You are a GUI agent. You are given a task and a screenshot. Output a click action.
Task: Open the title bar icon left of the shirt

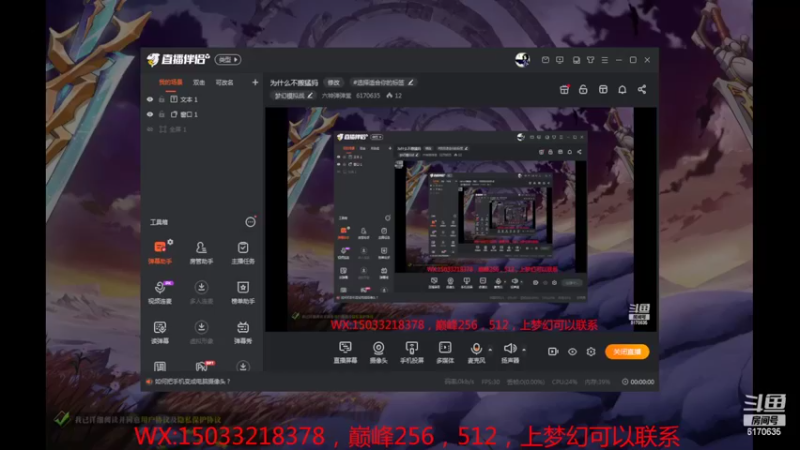[576, 60]
